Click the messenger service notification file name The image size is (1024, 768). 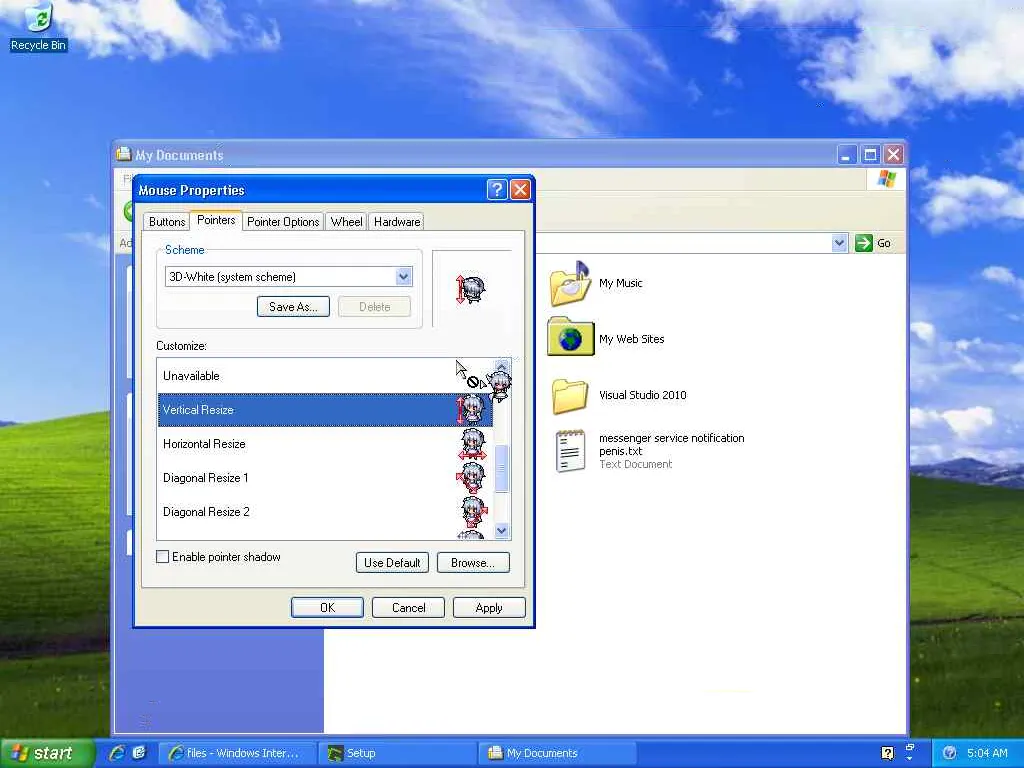tap(671, 444)
